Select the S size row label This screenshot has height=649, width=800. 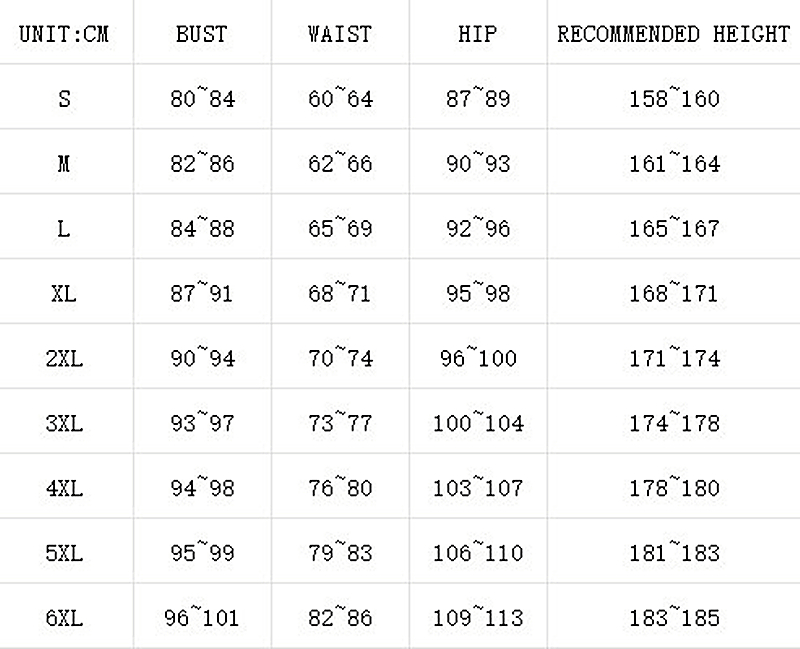click(x=64, y=99)
